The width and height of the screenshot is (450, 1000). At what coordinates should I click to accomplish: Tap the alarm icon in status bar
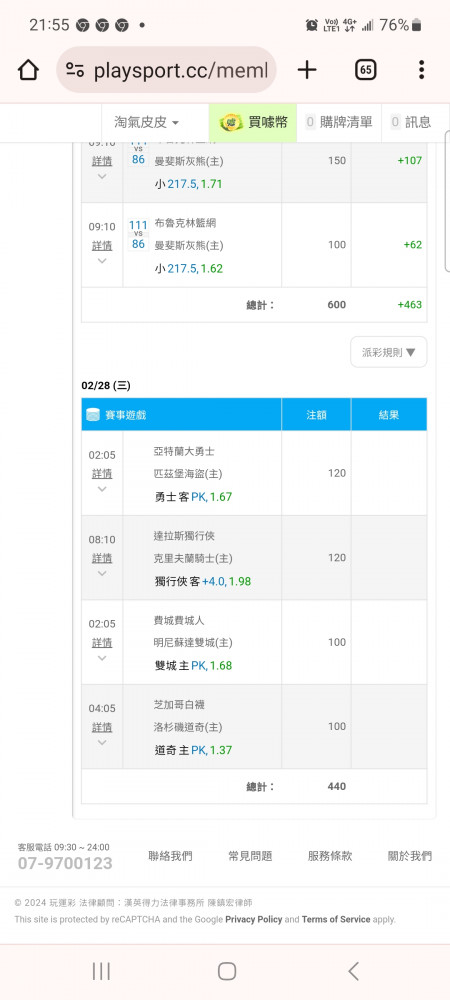click(312, 25)
